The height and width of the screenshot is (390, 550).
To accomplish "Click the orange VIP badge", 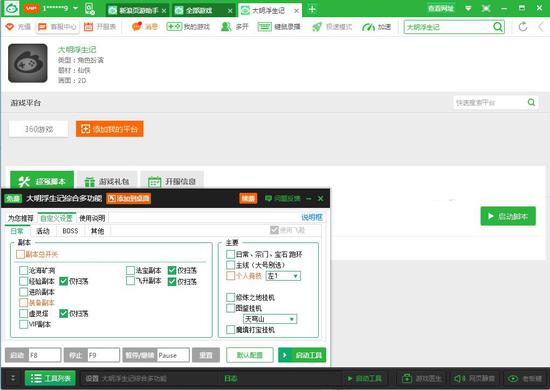I will (x=31, y=8).
